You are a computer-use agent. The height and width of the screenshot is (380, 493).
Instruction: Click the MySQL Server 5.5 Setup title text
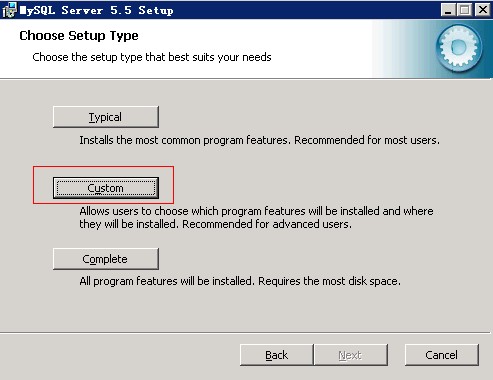(96, 10)
